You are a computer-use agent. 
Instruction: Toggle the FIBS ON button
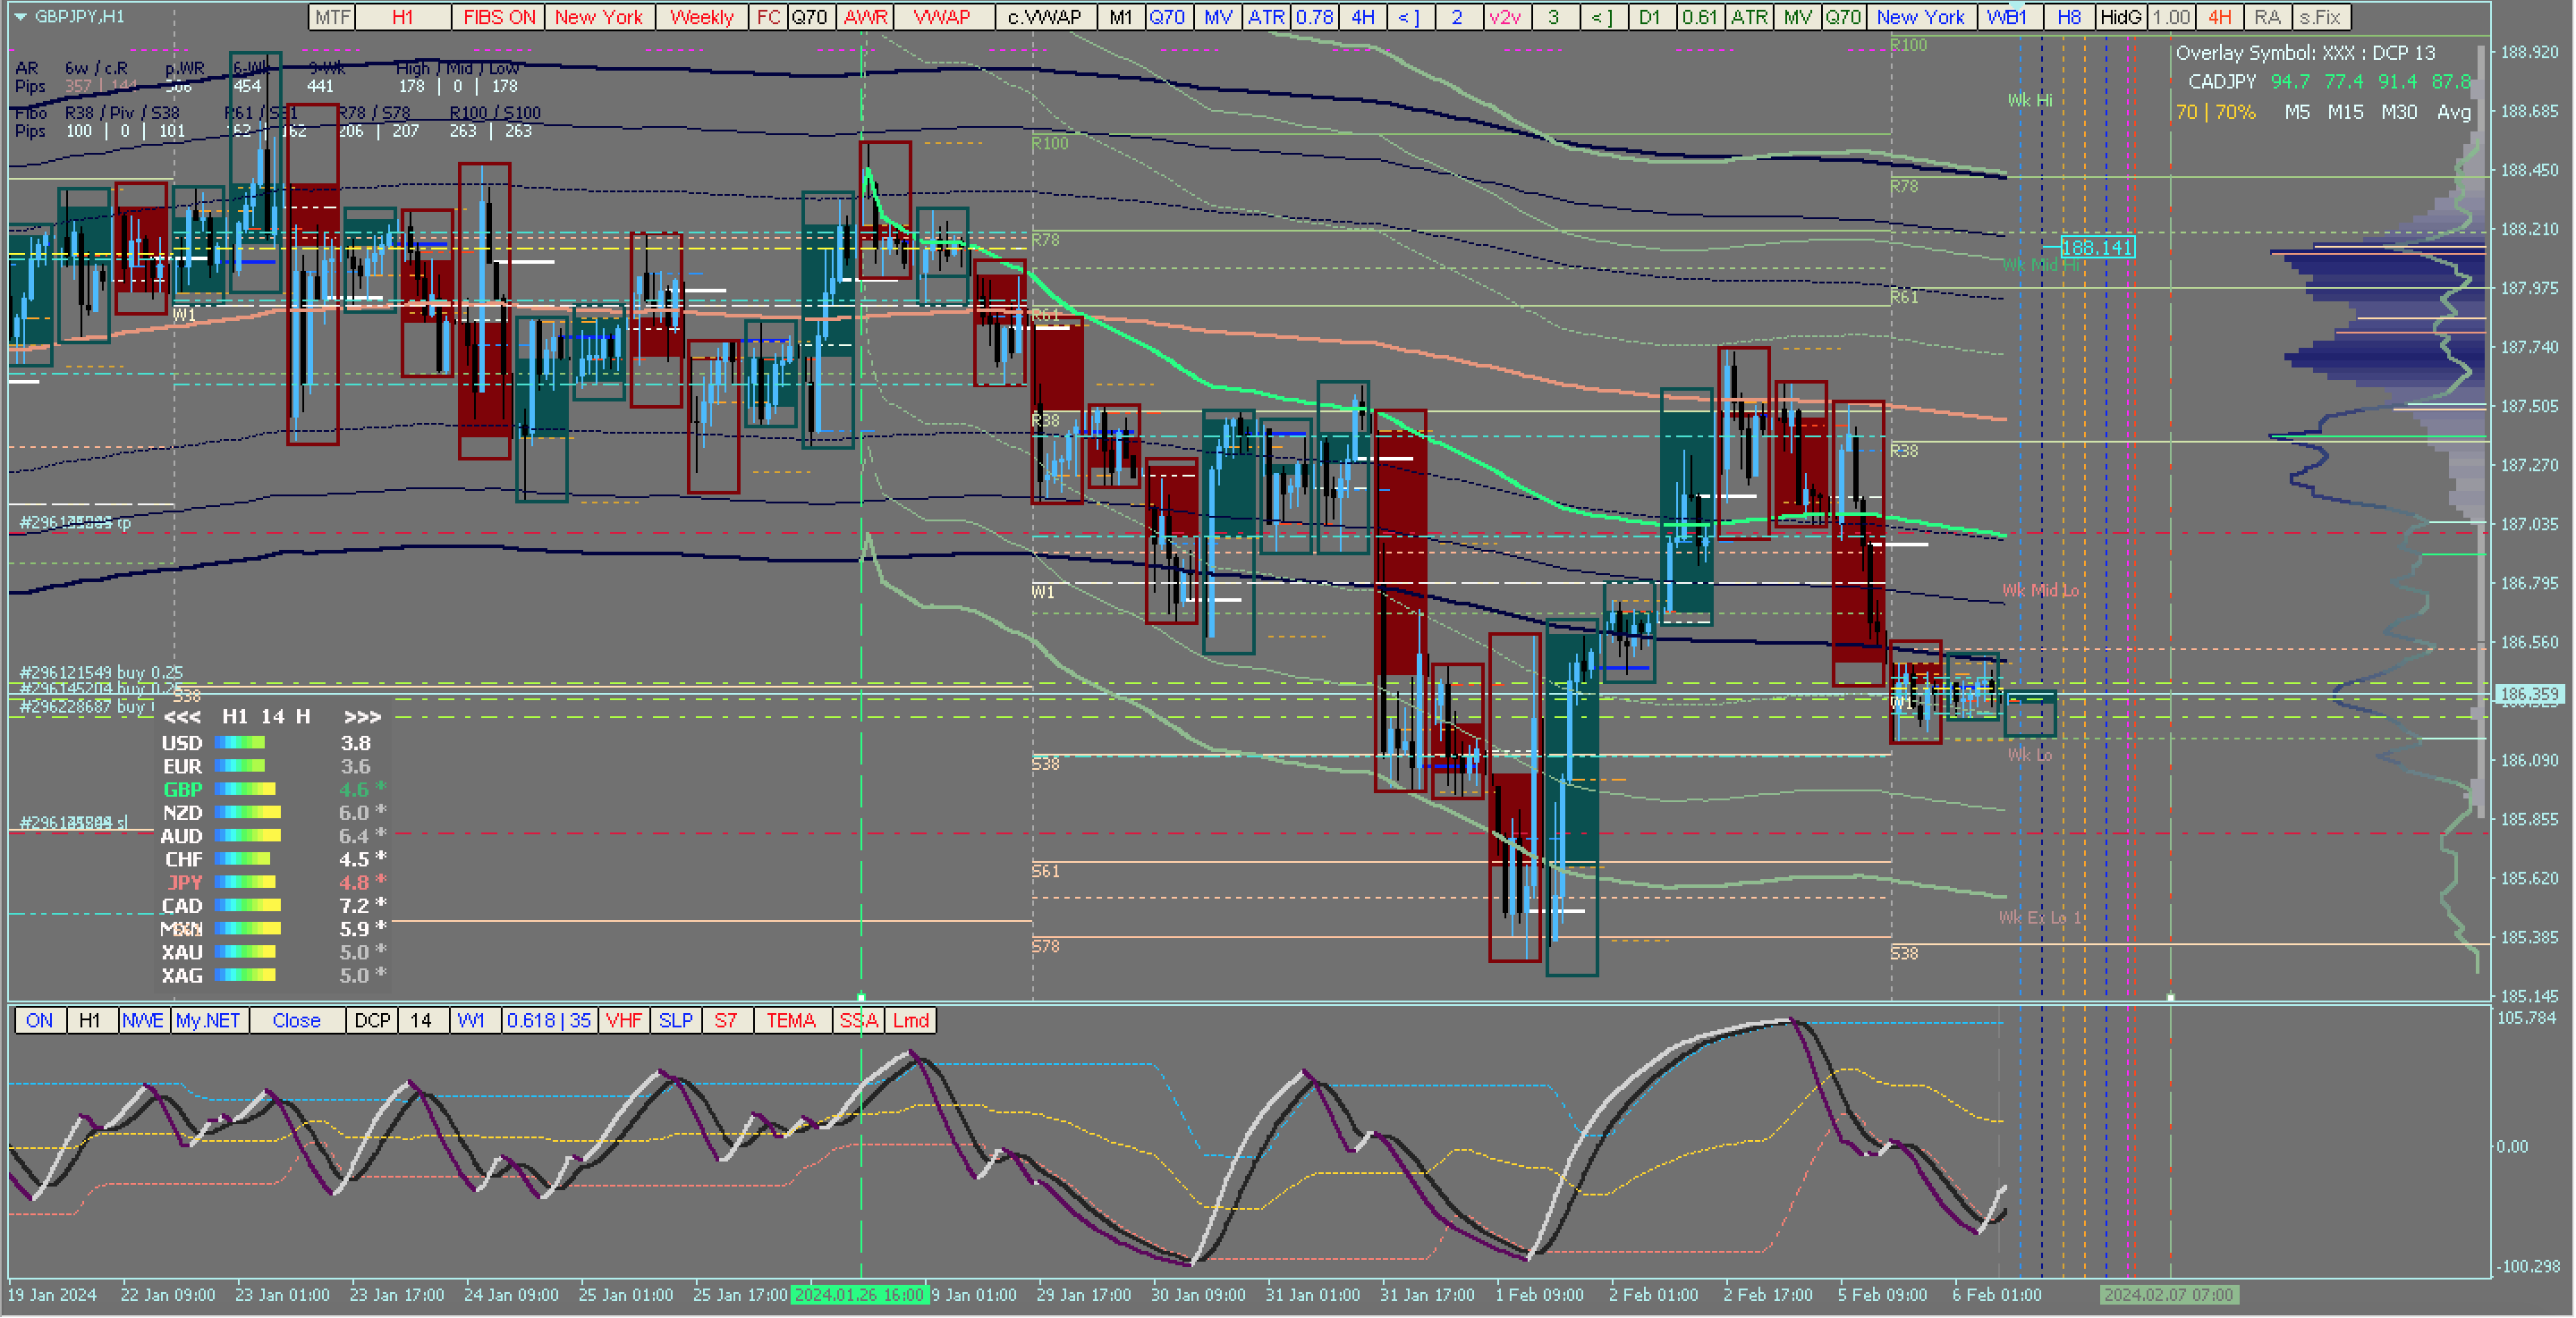tap(498, 17)
